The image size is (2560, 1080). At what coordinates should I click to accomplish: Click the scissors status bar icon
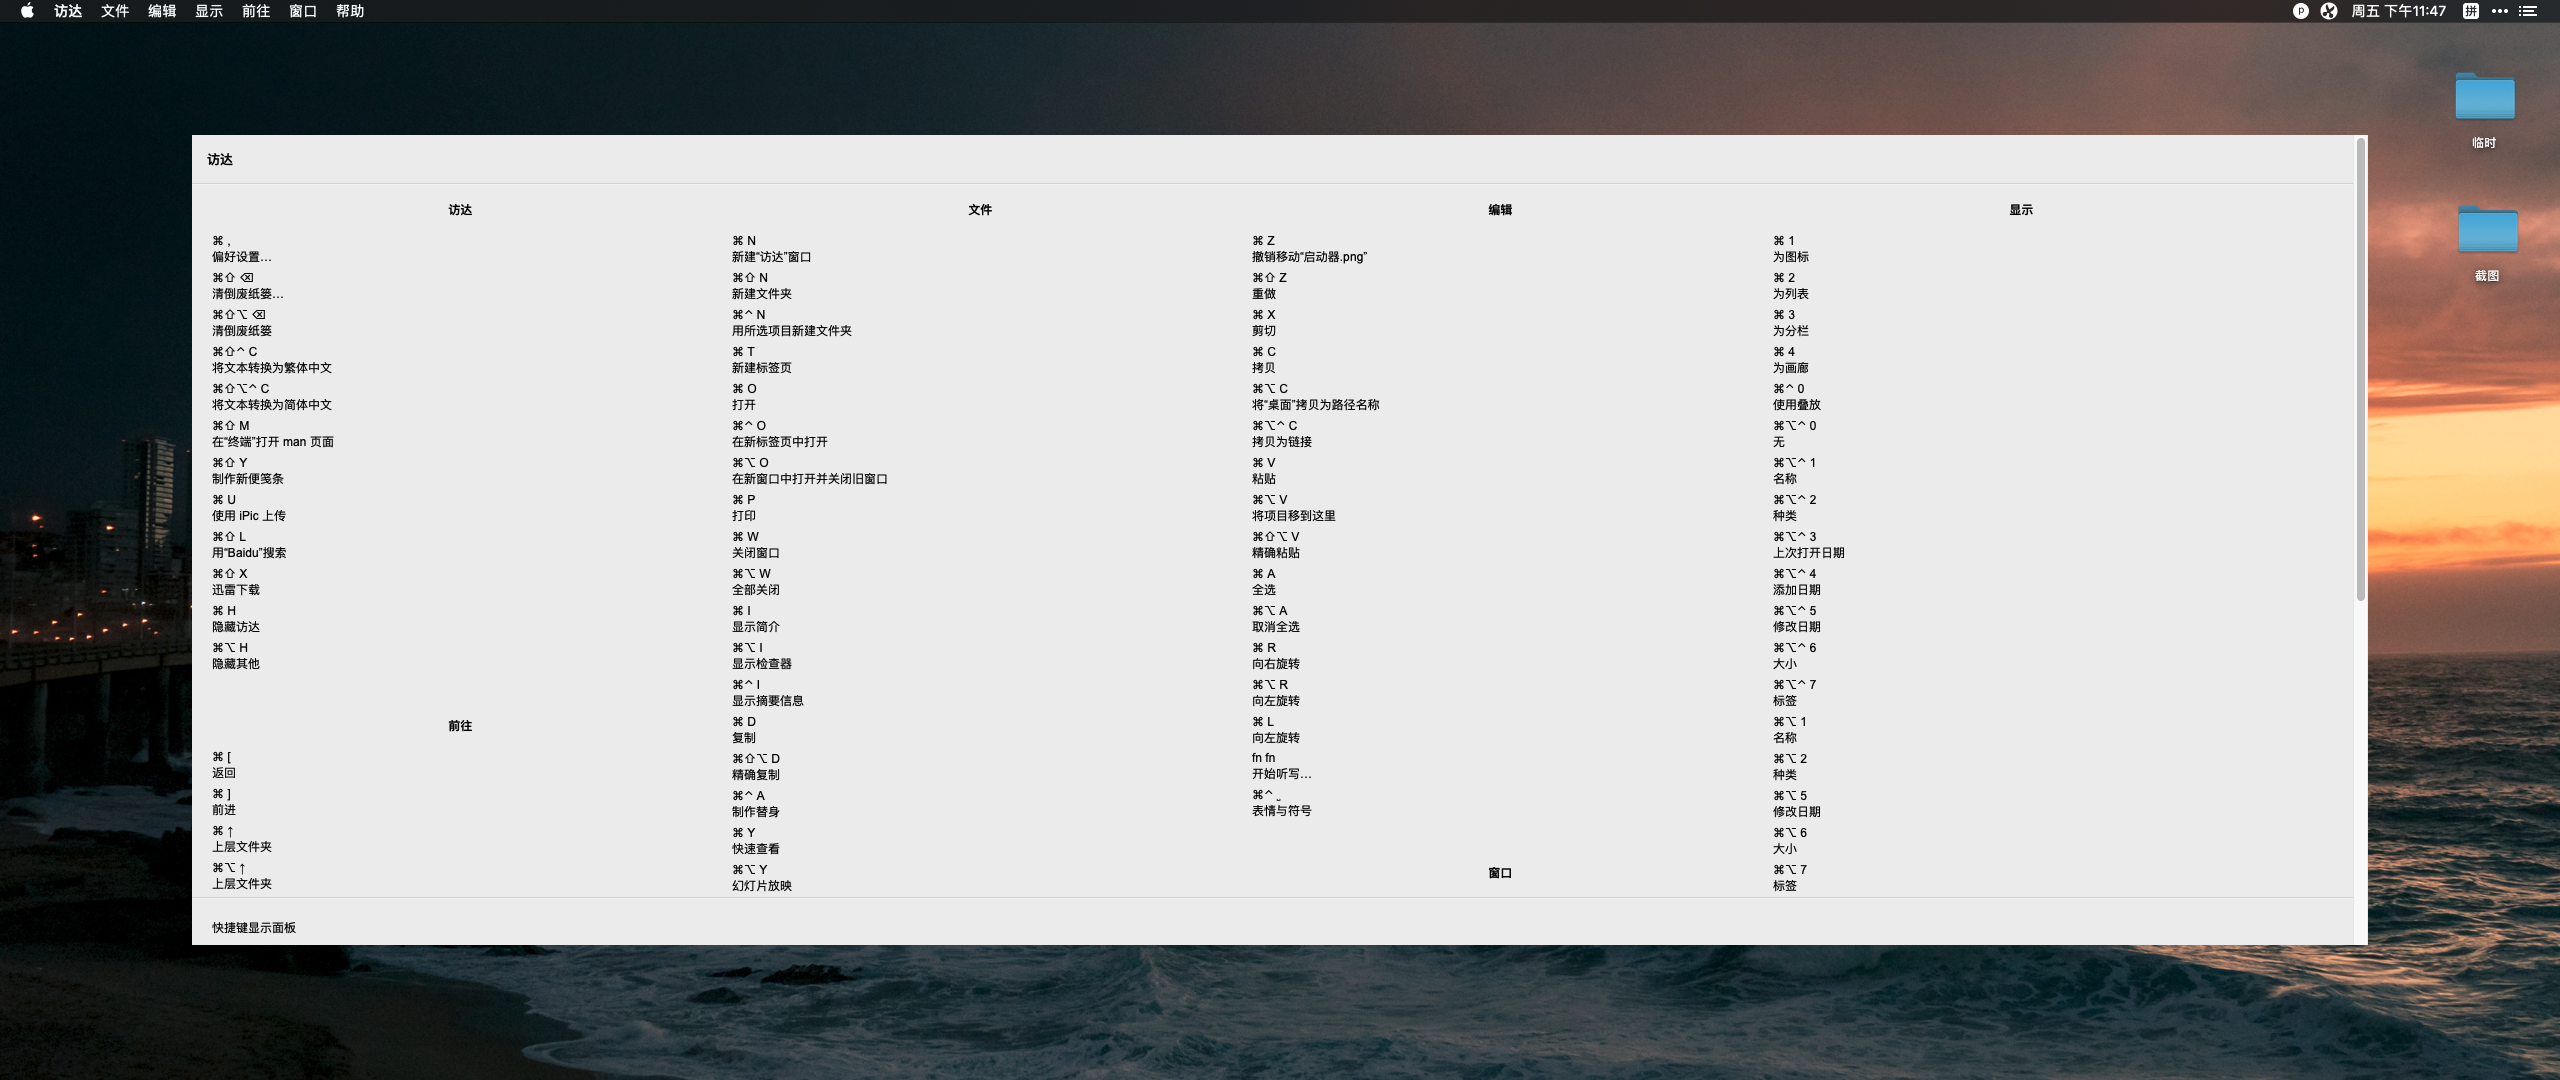click(x=2329, y=11)
